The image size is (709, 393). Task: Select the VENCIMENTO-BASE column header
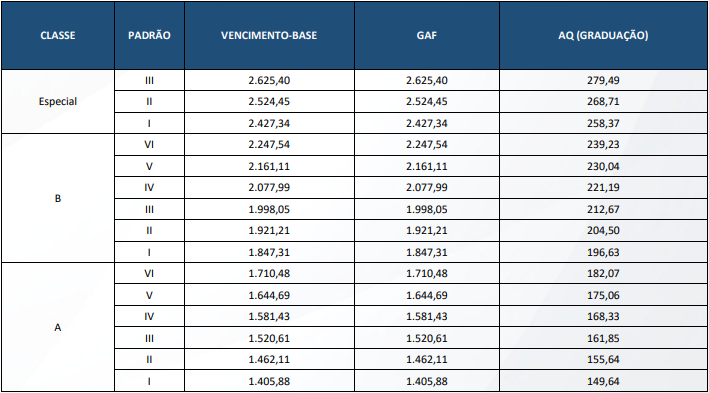269,35
